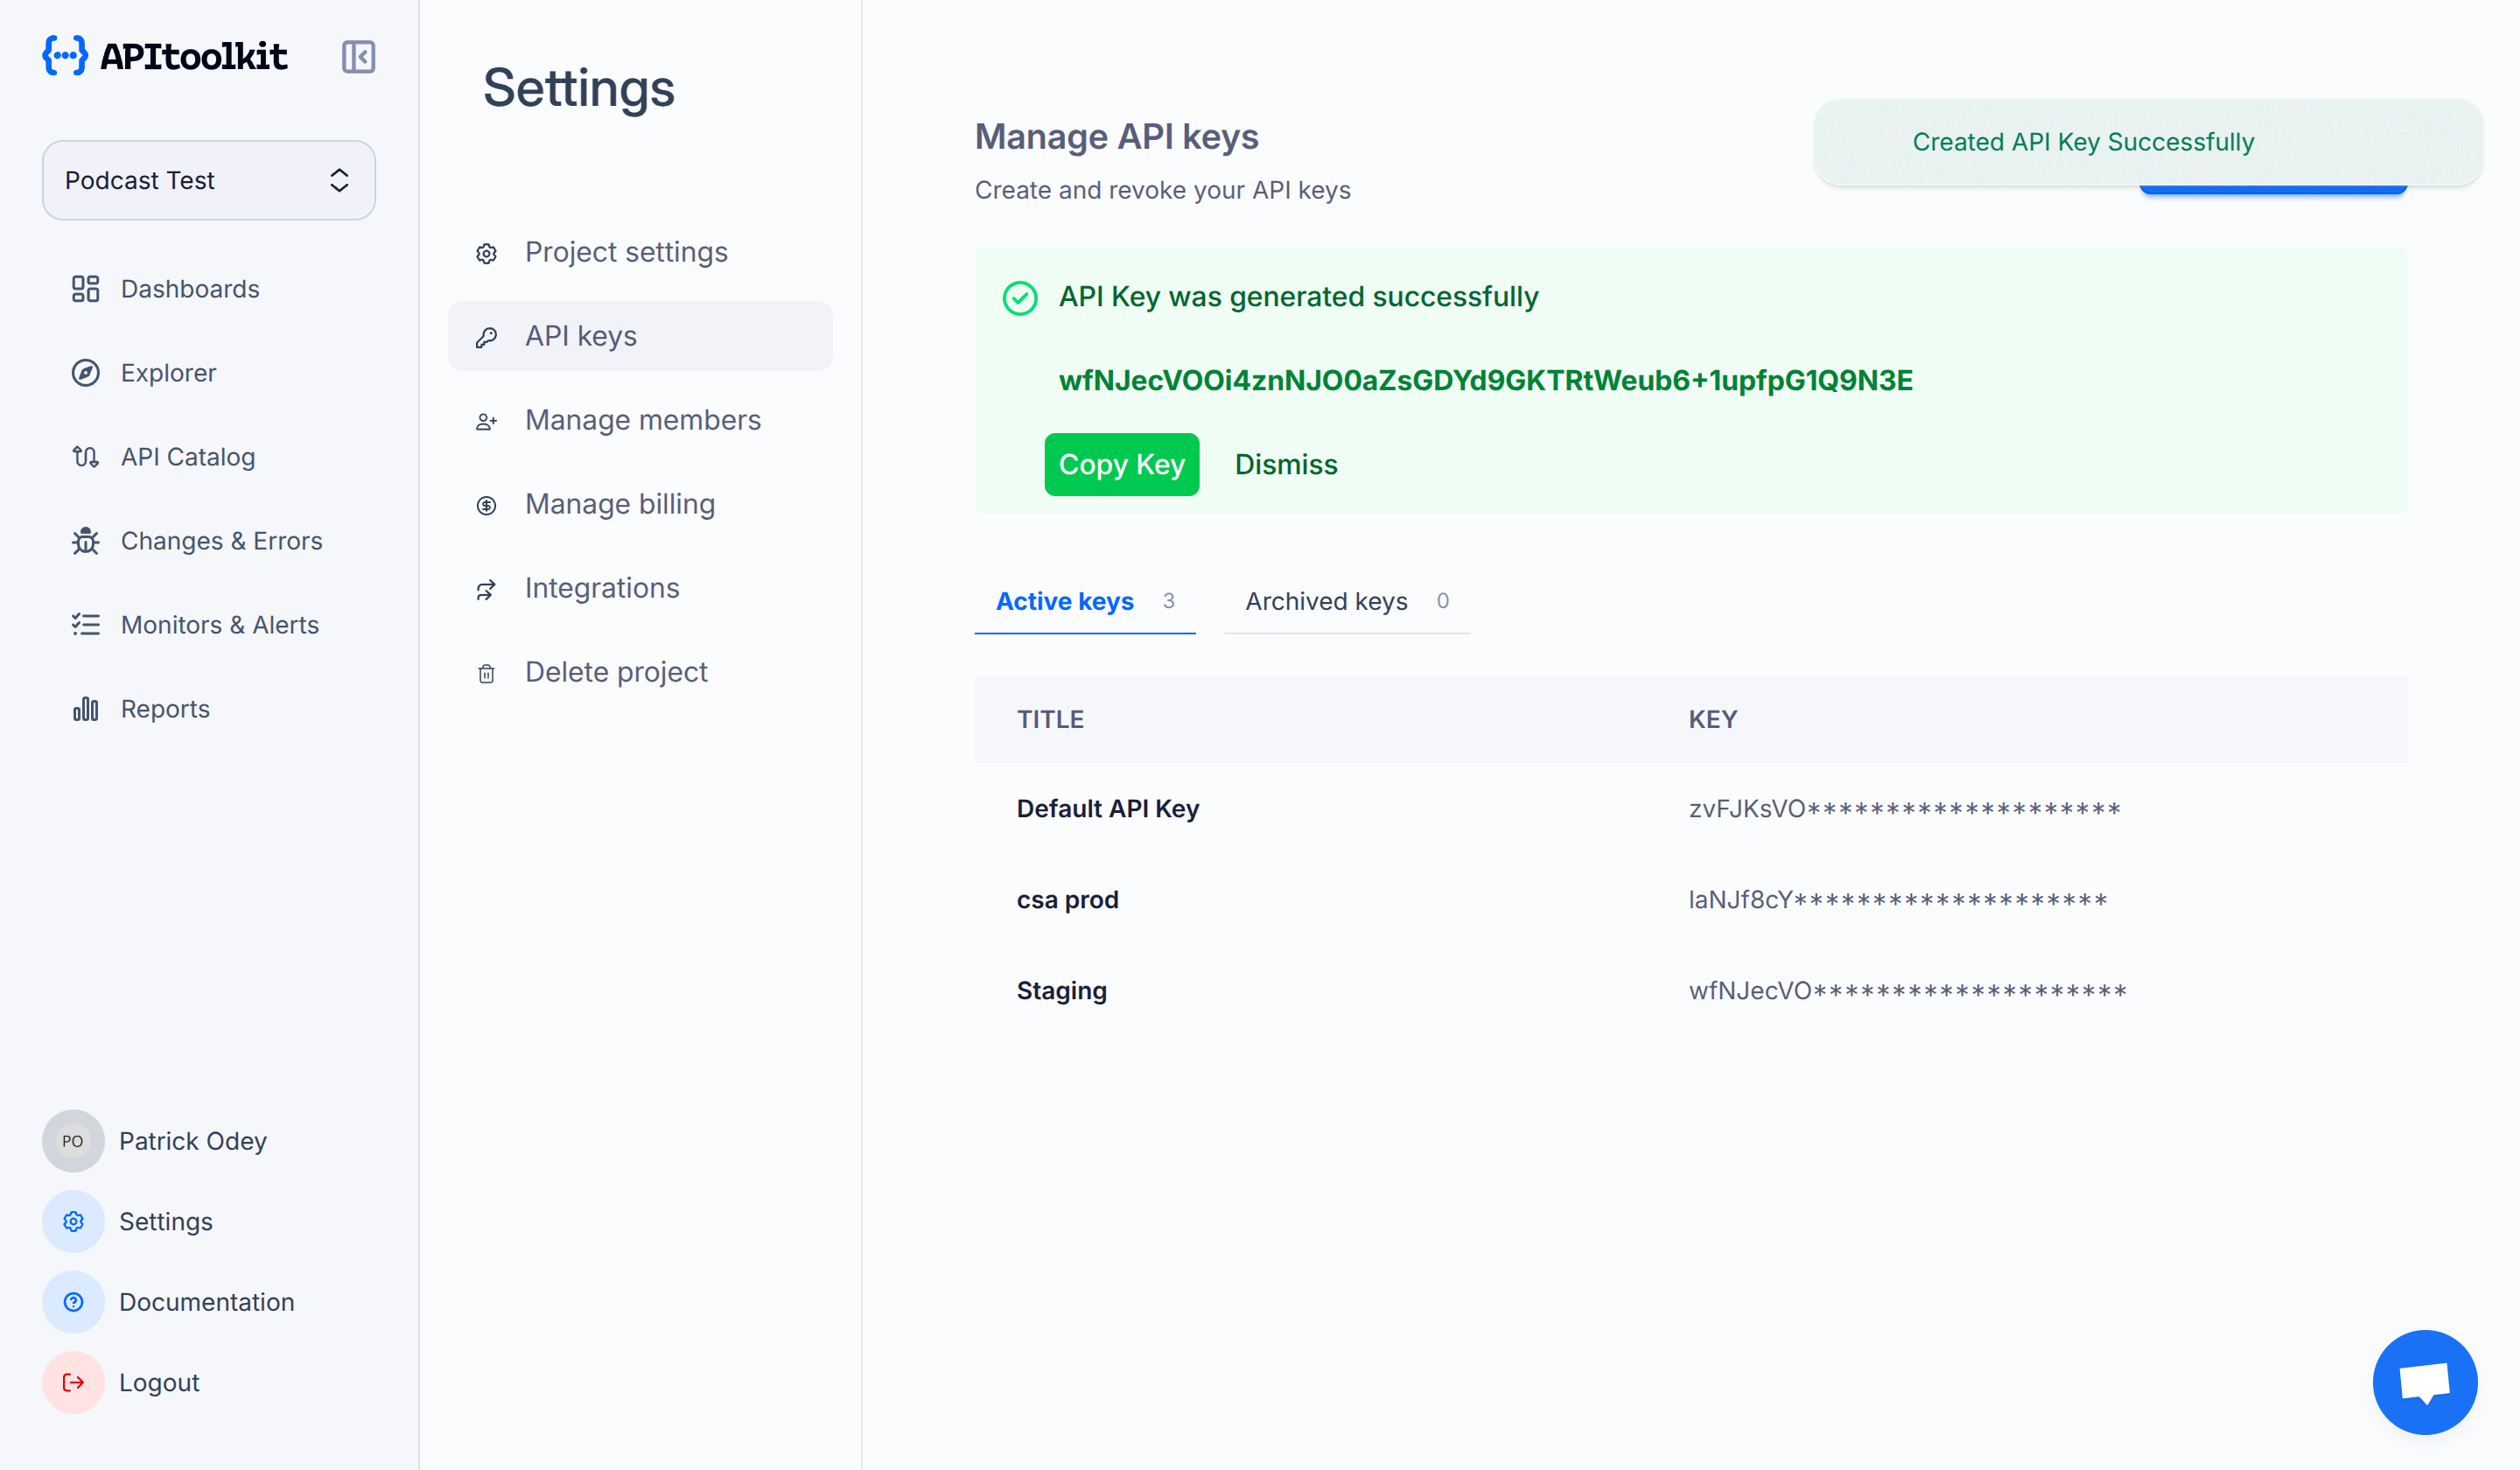Image resolution: width=2520 pixels, height=1470 pixels.
Task: Open Documentation via the help icon
Action: [x=72, y=1301]
